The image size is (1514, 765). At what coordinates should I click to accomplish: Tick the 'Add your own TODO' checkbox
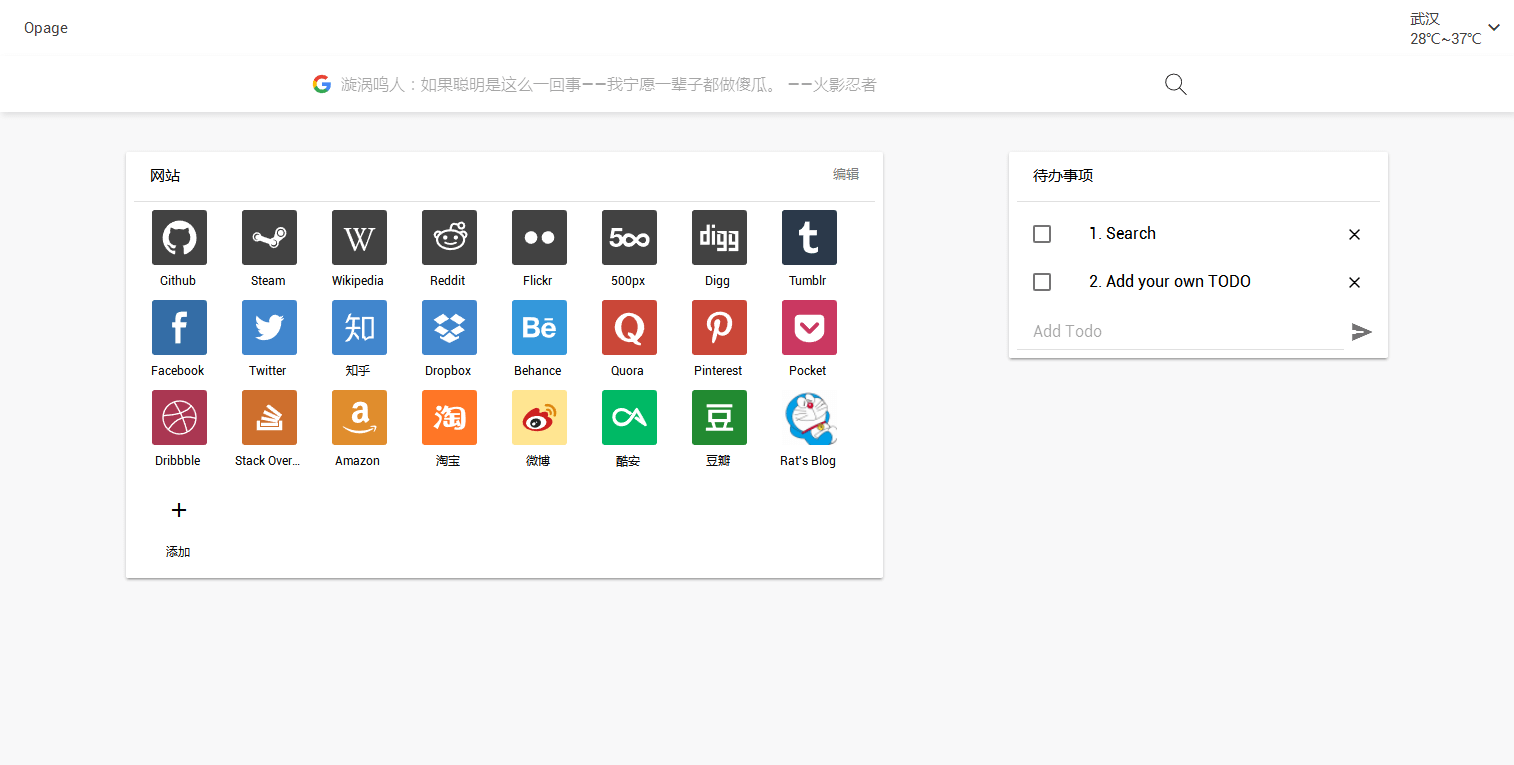[x=1042, y=282]
